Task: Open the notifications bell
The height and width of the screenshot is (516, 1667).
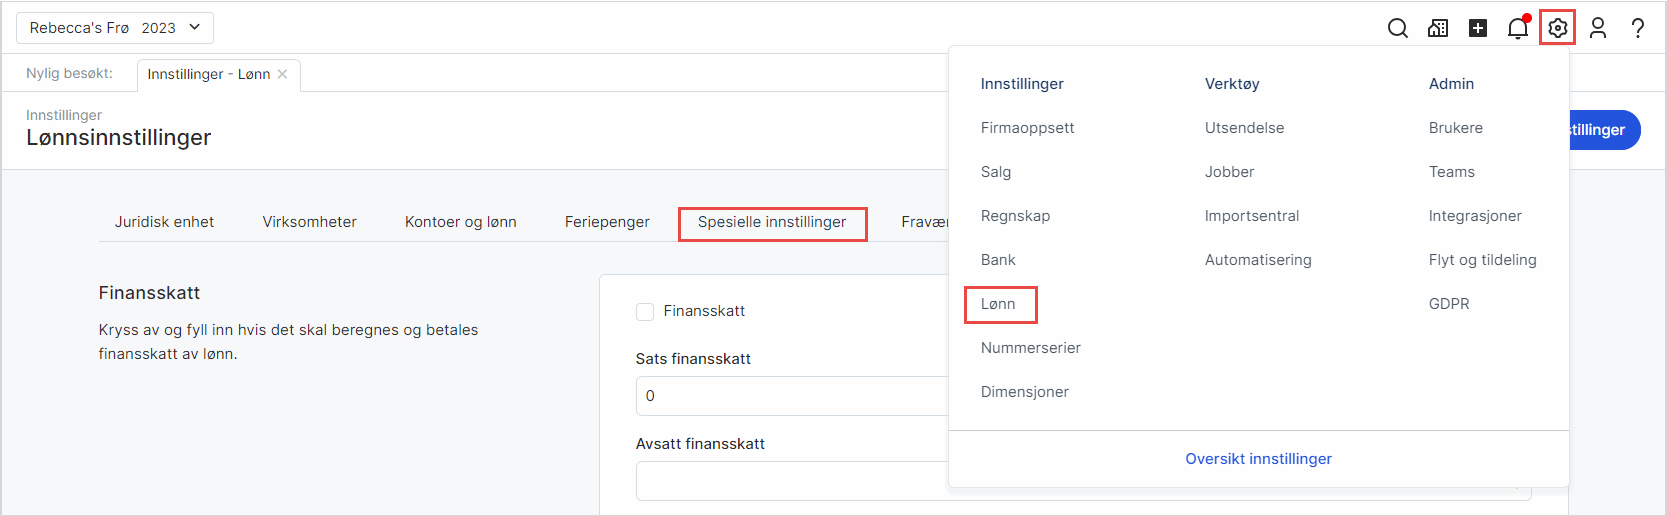Action: click(x=1518, y=28)
